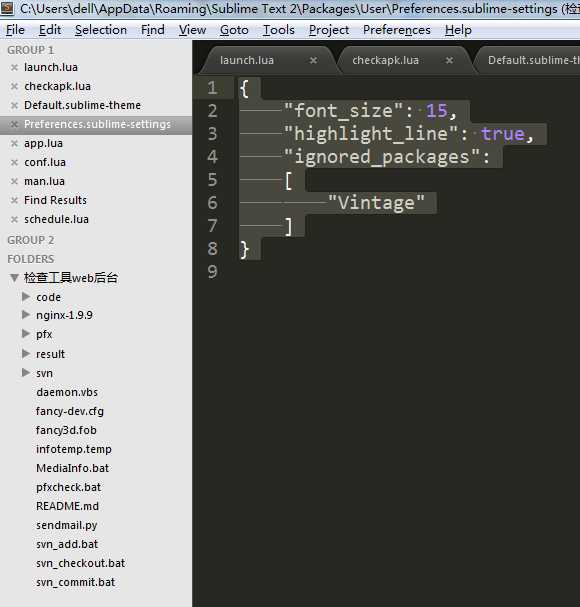The width and height of the screenshot is (580, 607).
Task: Close the checkapk.lua tab
Action: [x=449, y=60]
